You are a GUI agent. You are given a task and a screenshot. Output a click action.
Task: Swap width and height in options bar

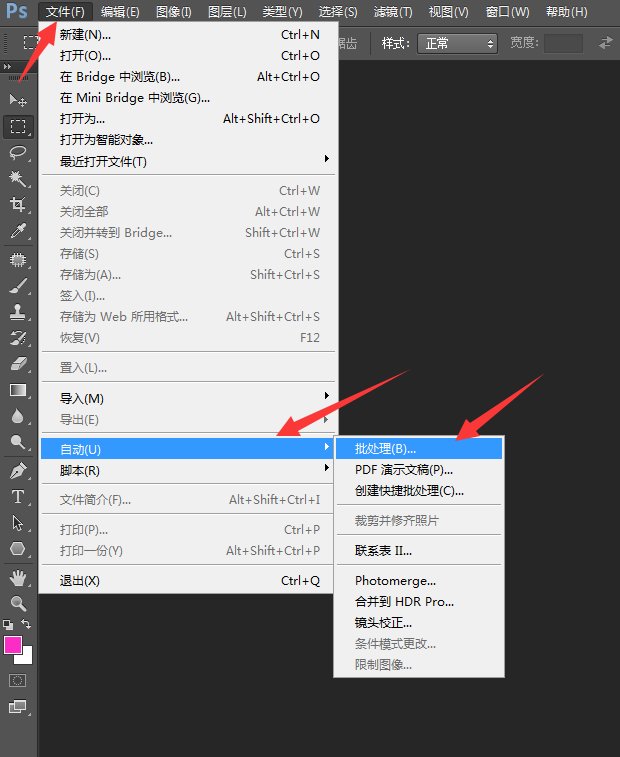pos(605,43)
